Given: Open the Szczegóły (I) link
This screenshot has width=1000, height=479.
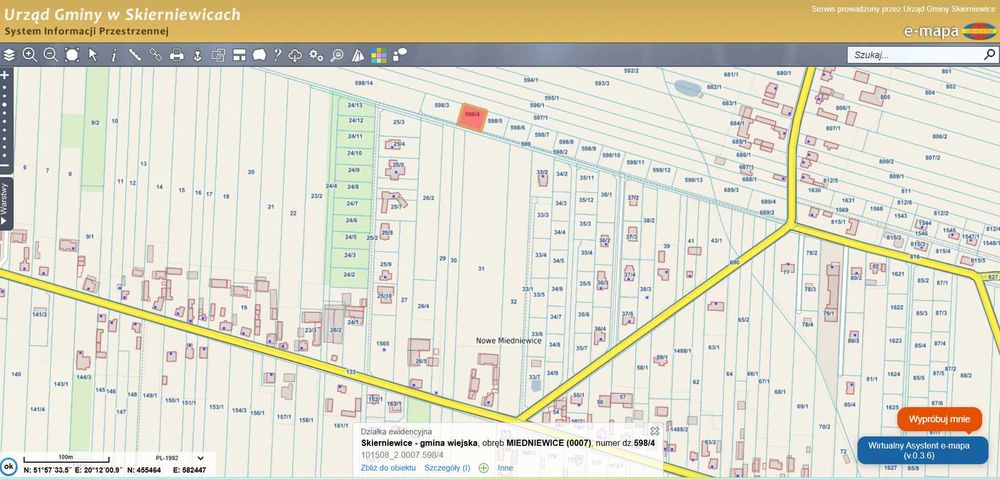Looking at the screenshot, I should (x=447, y=468).
